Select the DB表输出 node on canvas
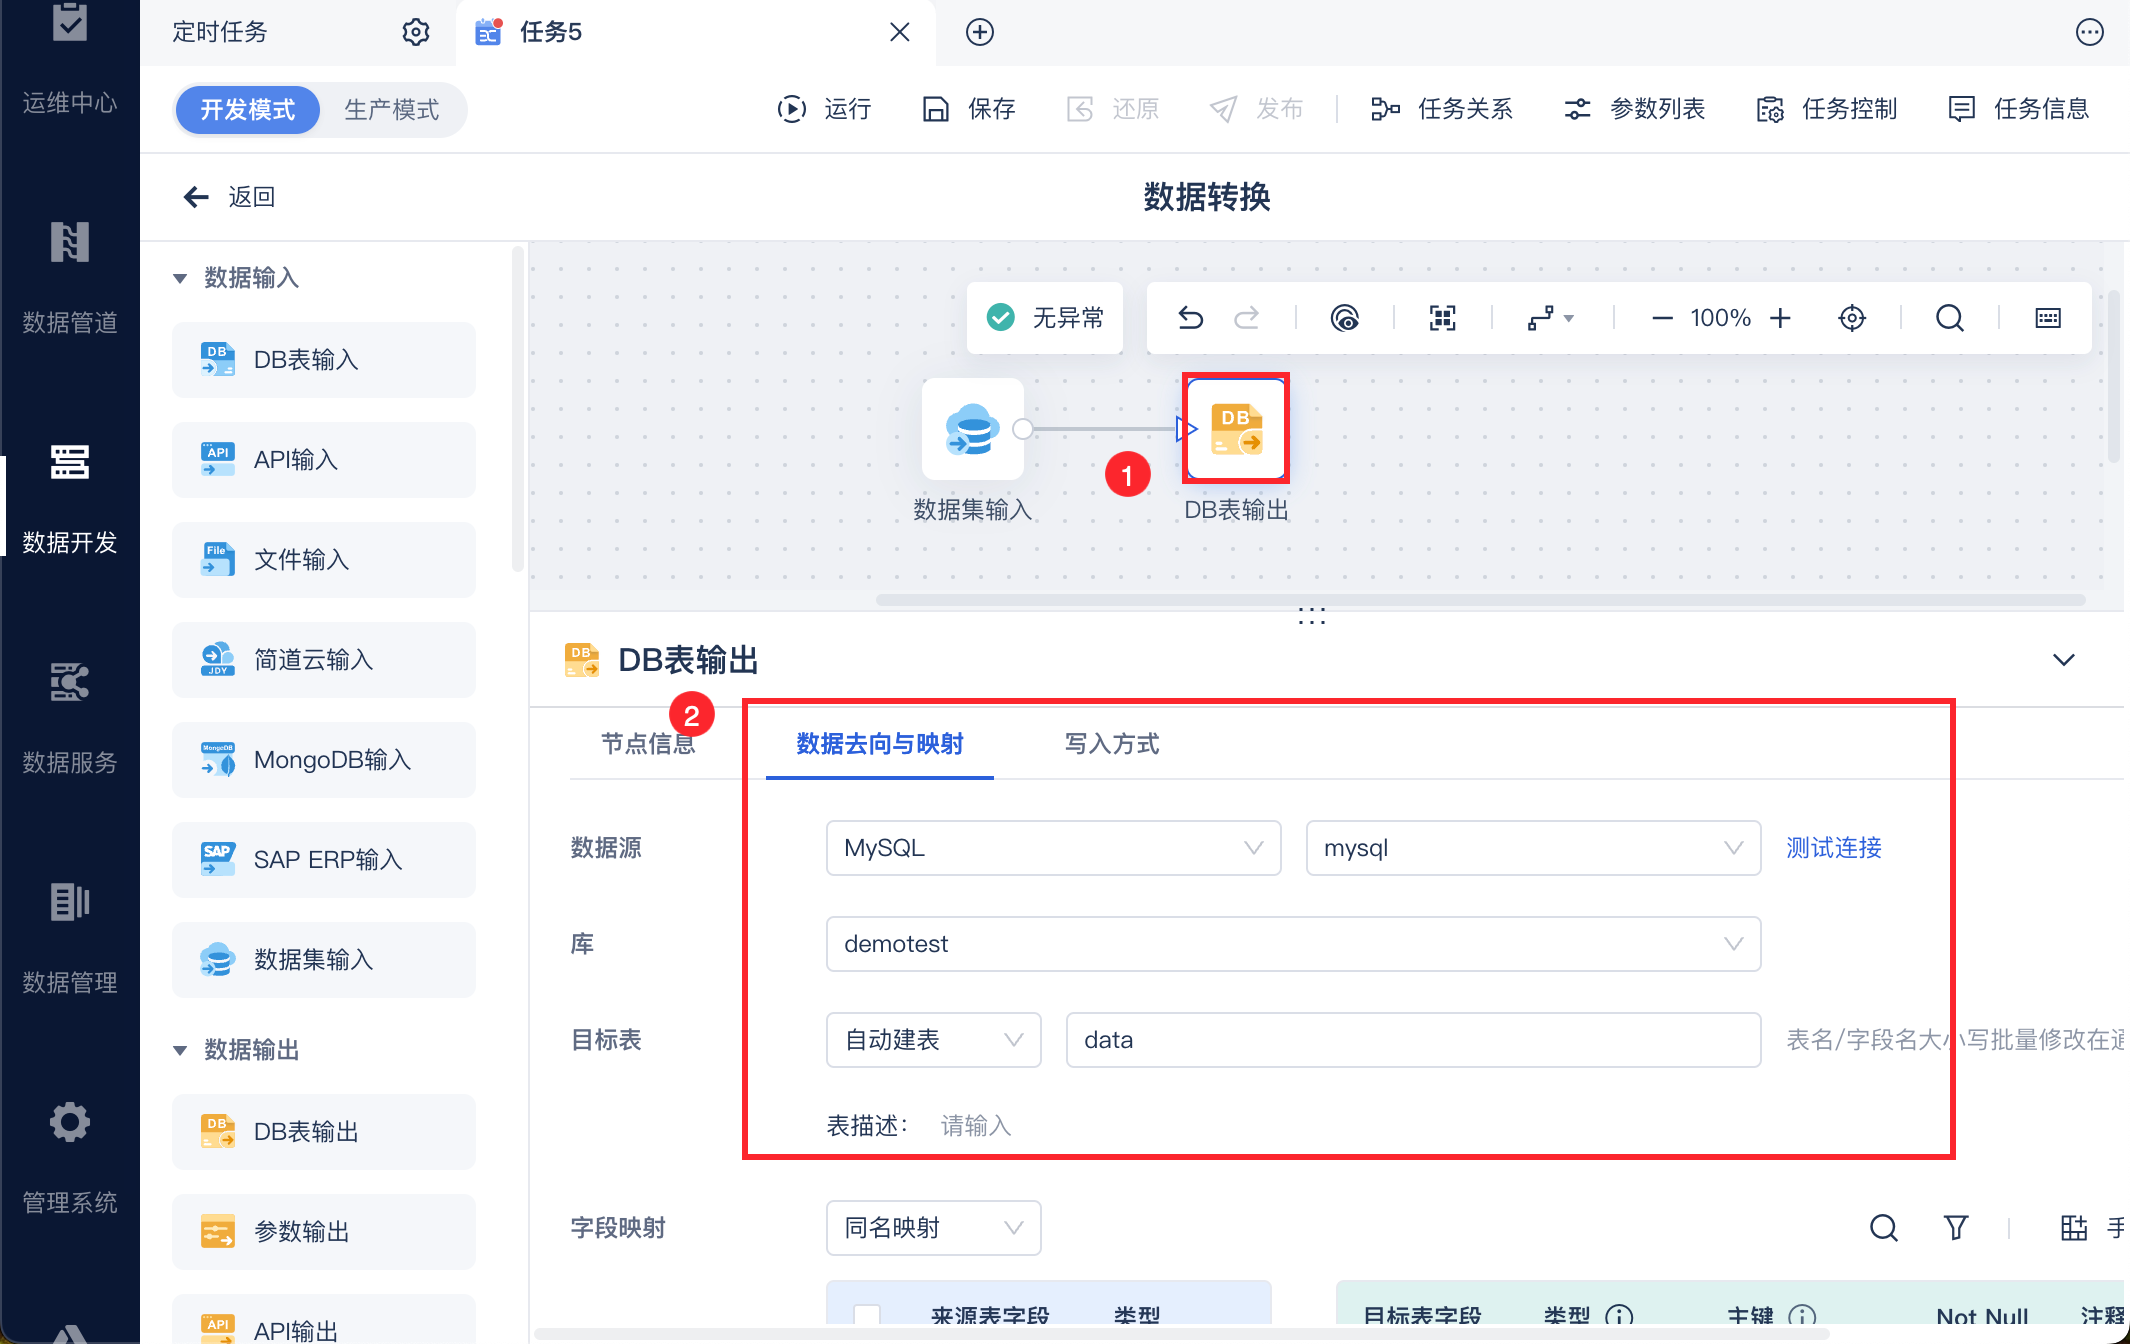This screenshot has width=2130, height=1344. (1236, 429)
